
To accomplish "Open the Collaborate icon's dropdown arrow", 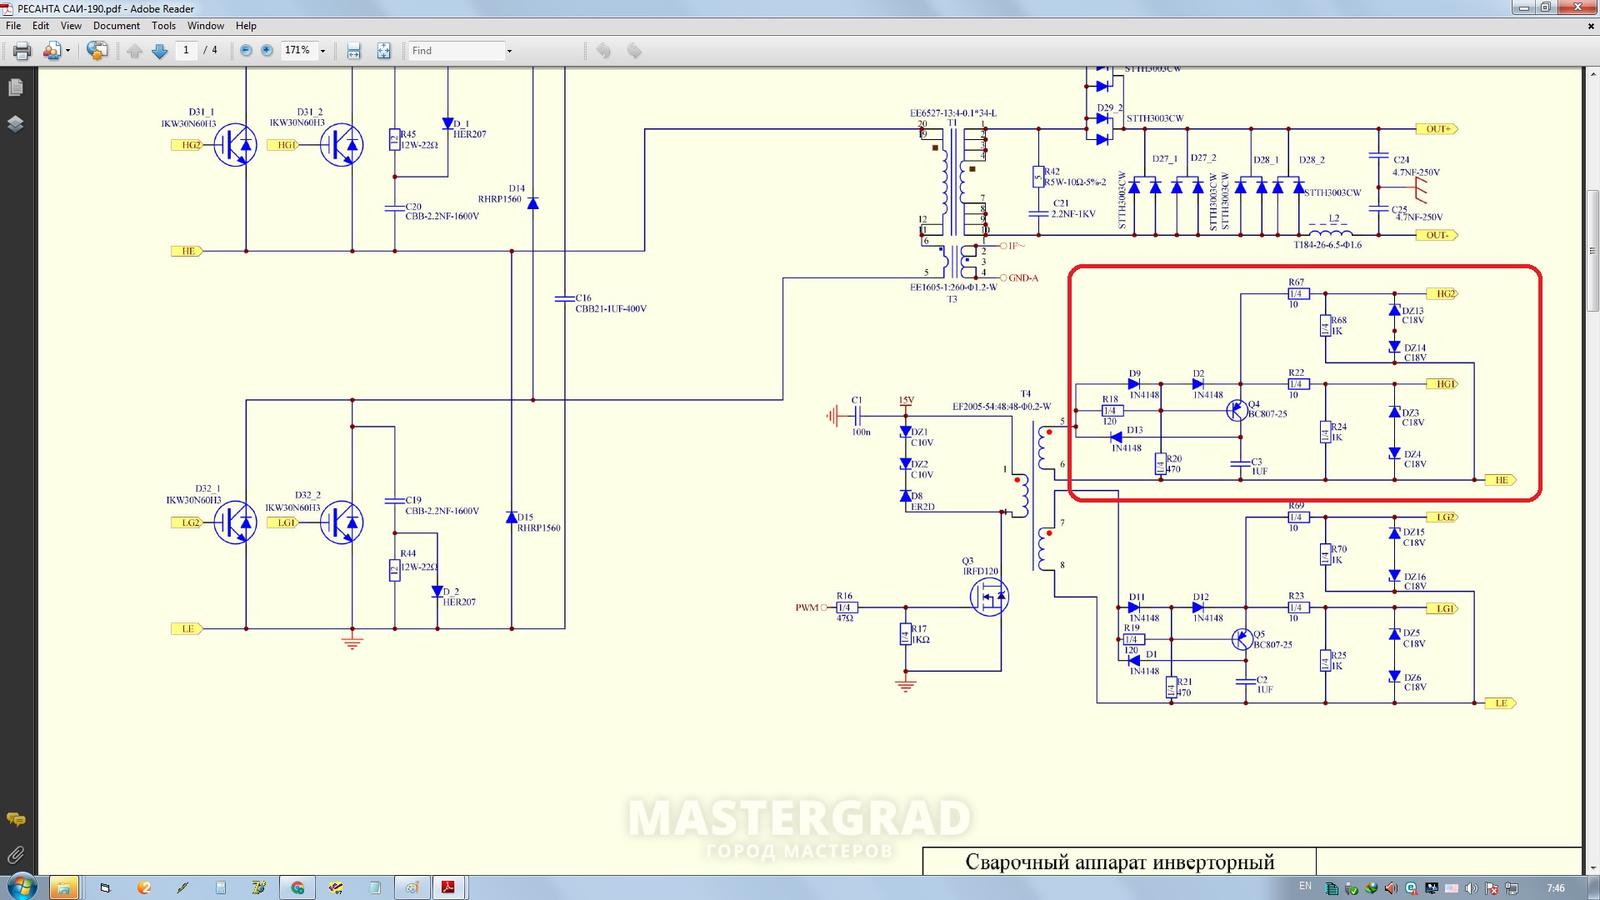I will point(68,51).
